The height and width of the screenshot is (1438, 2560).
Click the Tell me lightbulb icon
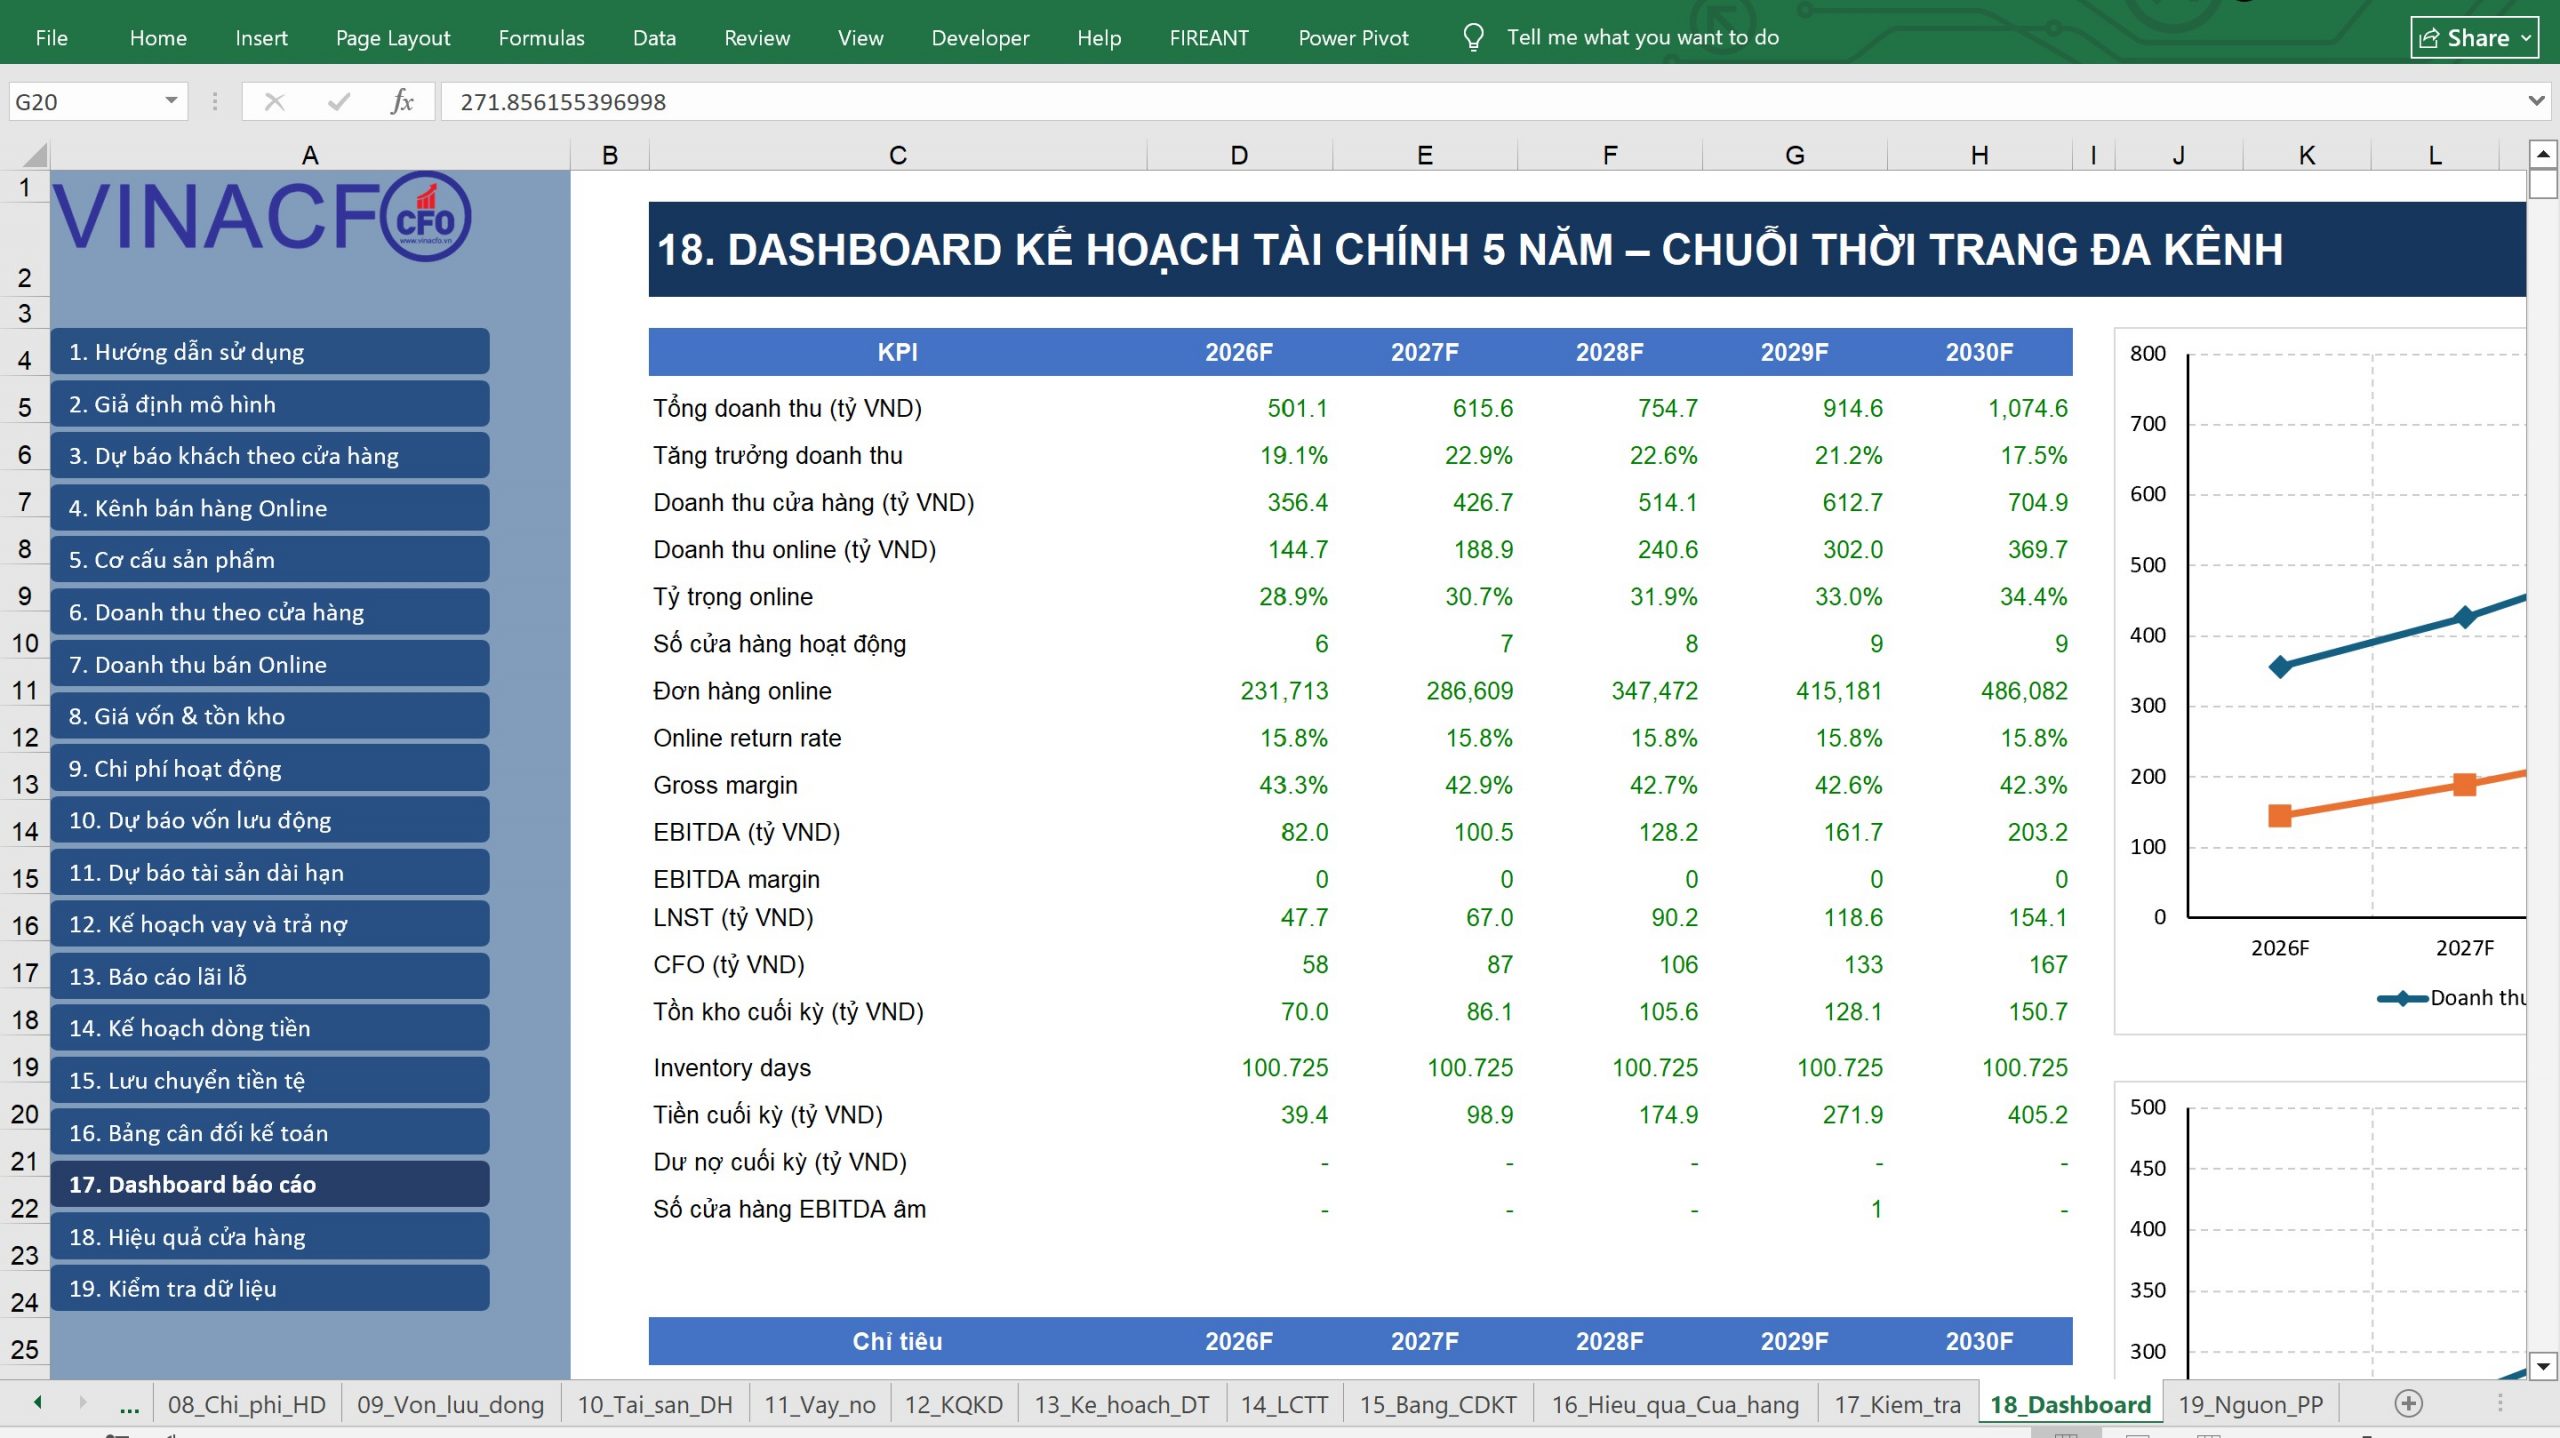(1473, 38)
